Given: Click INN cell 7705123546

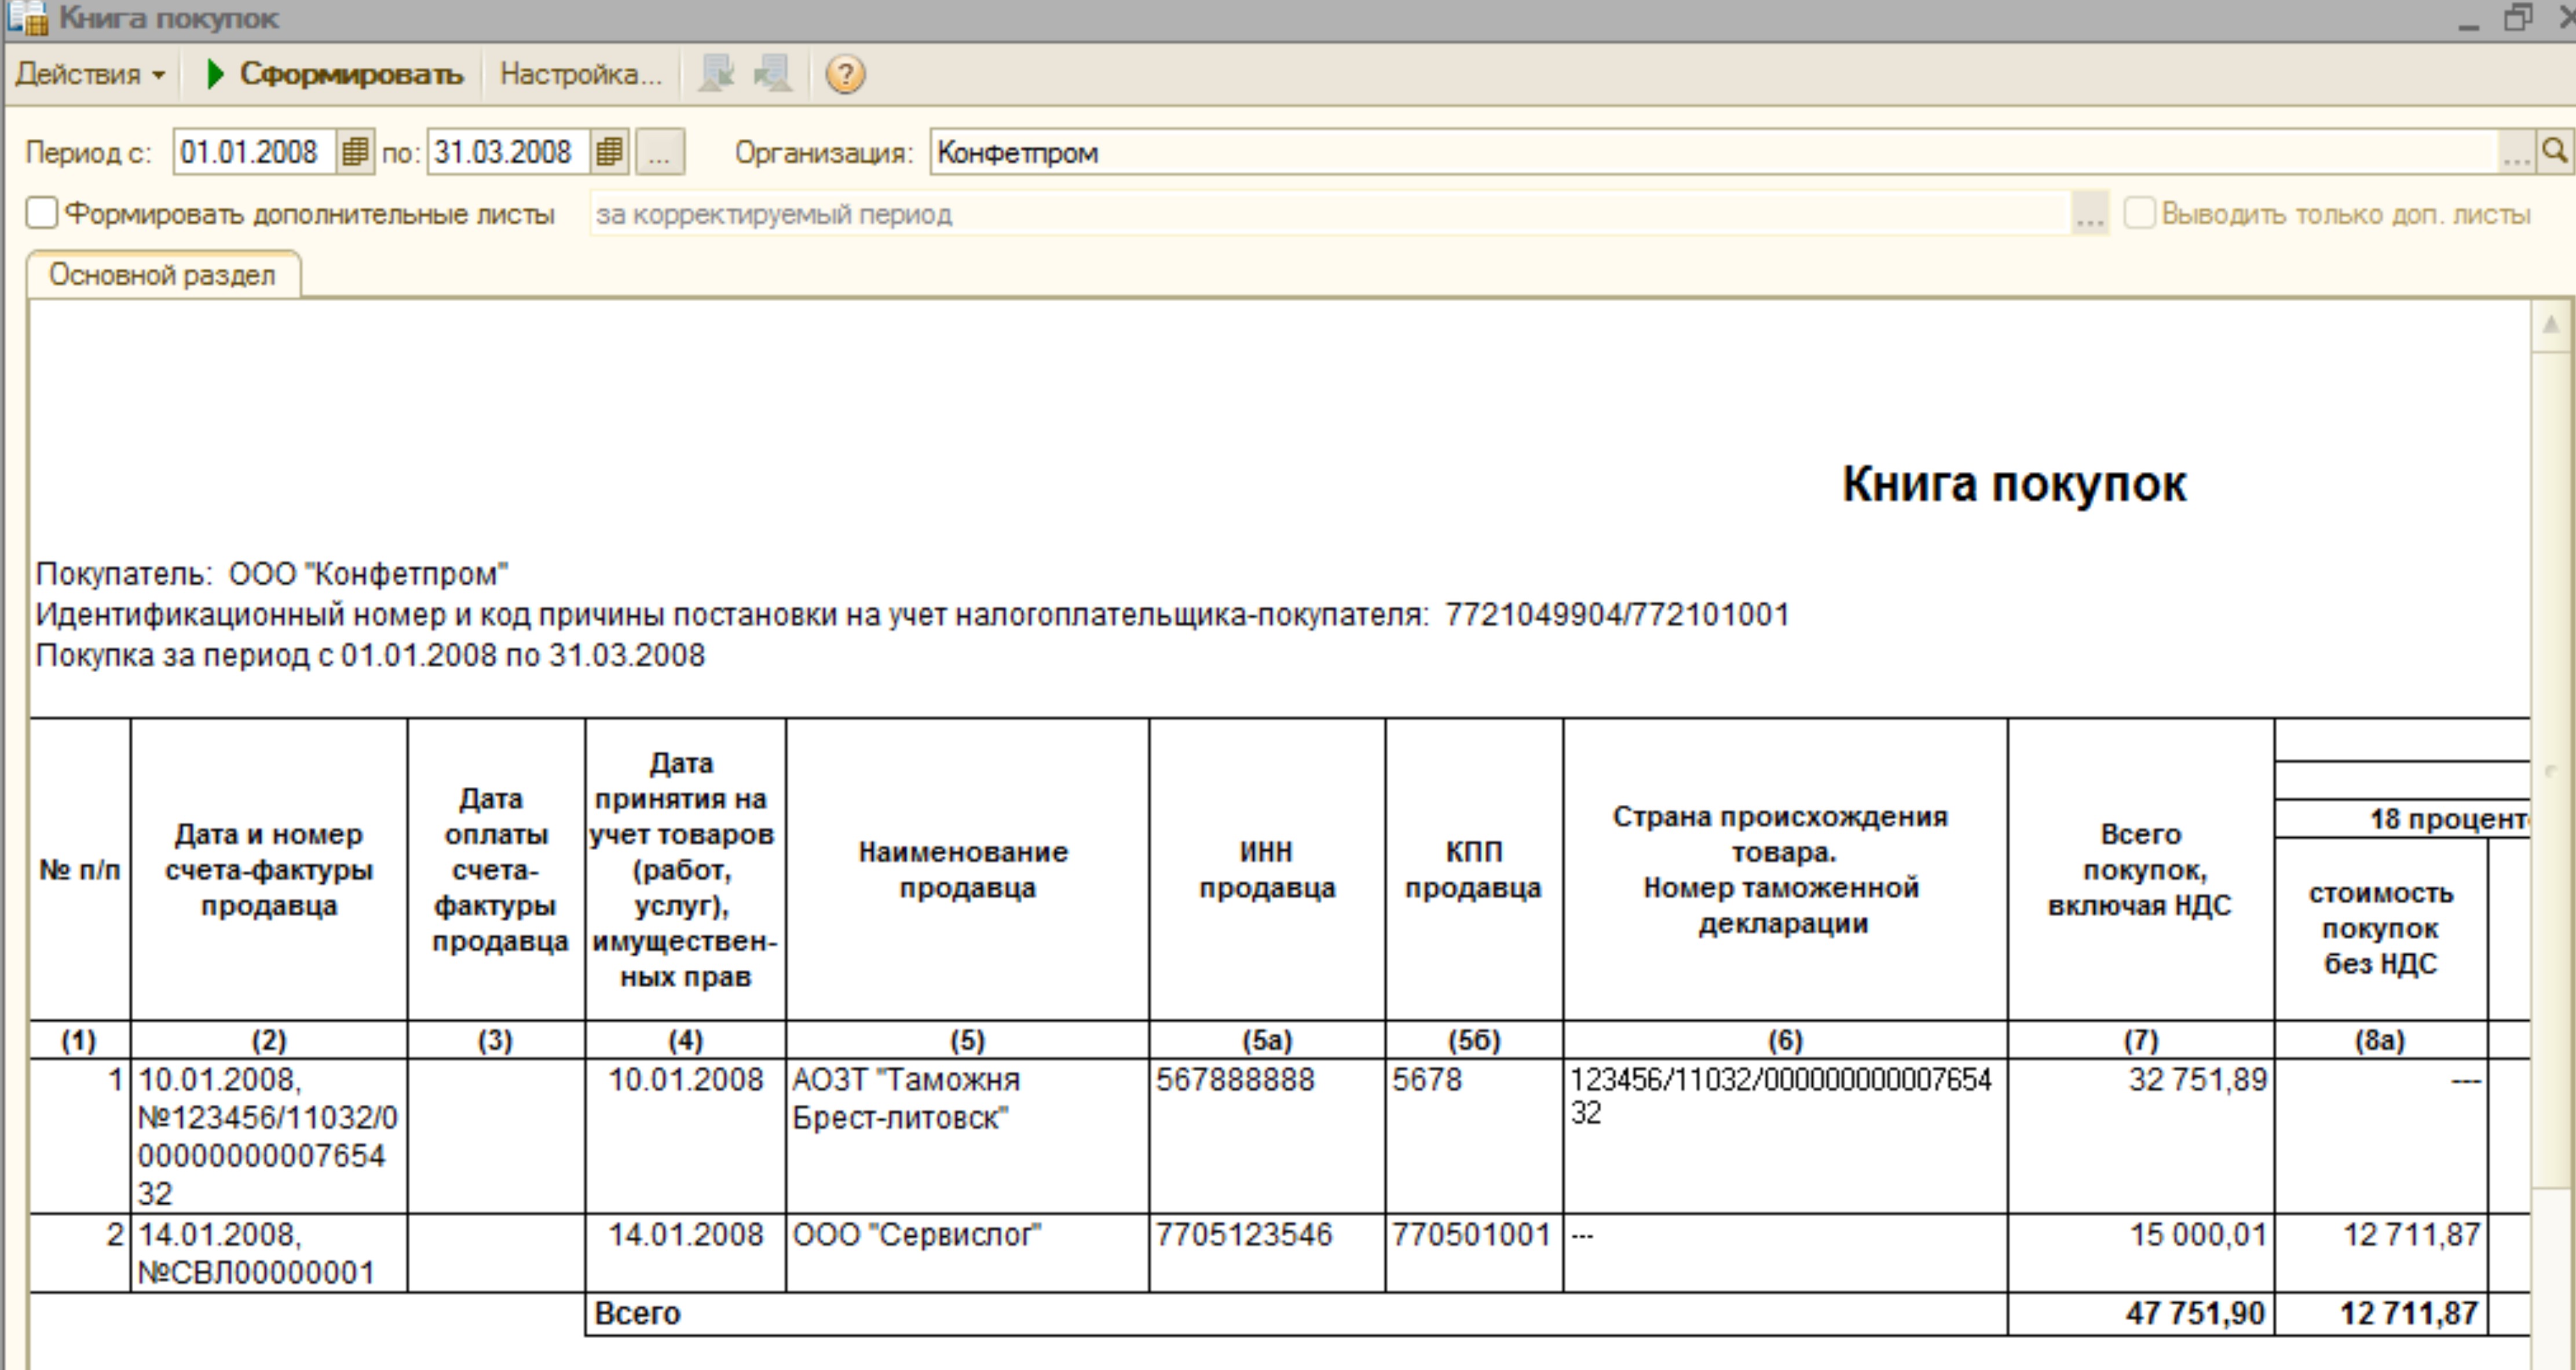Looking at the screenshot, I should click(1267, 1253).
